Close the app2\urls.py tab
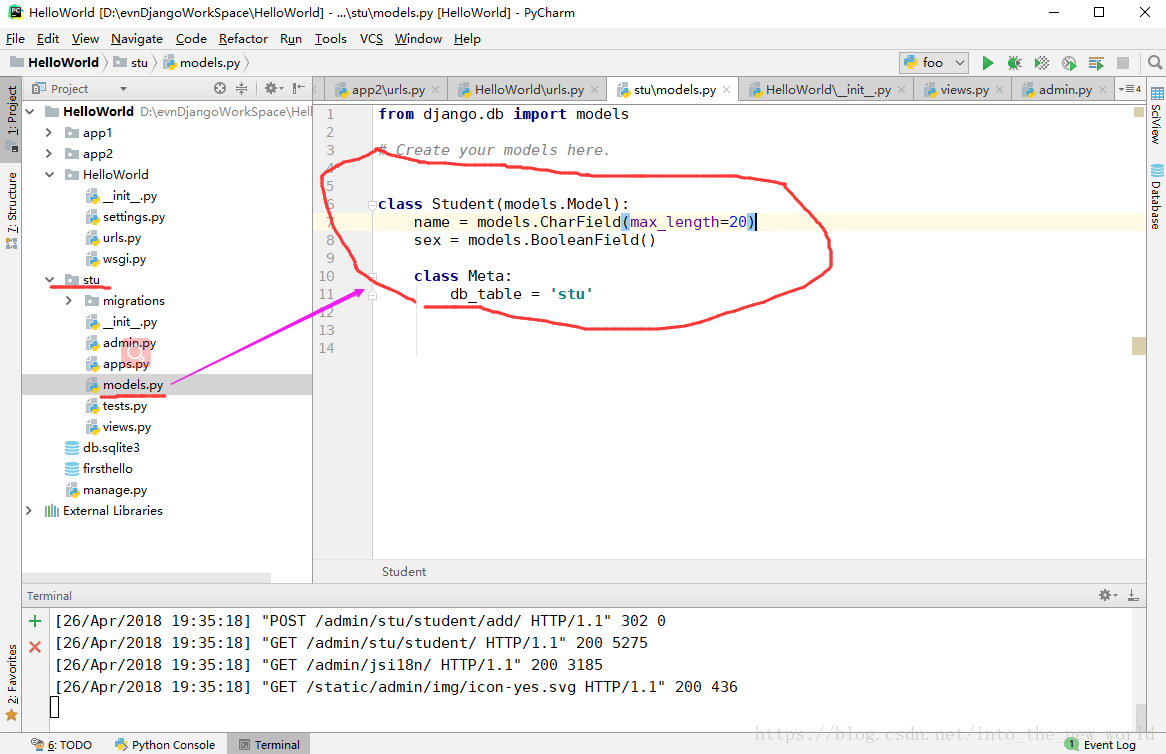 pos(436,90)
